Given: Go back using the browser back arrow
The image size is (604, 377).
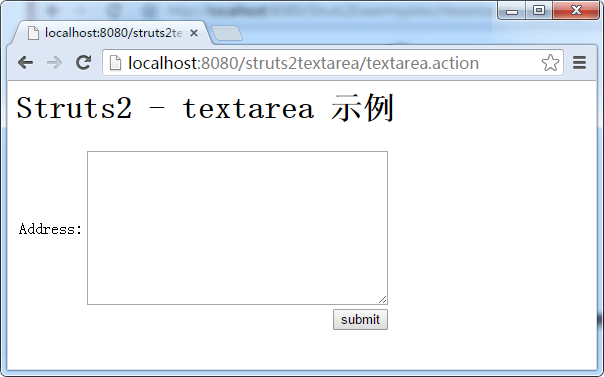Looking at the screenshot, I should [x=25, y=63].
